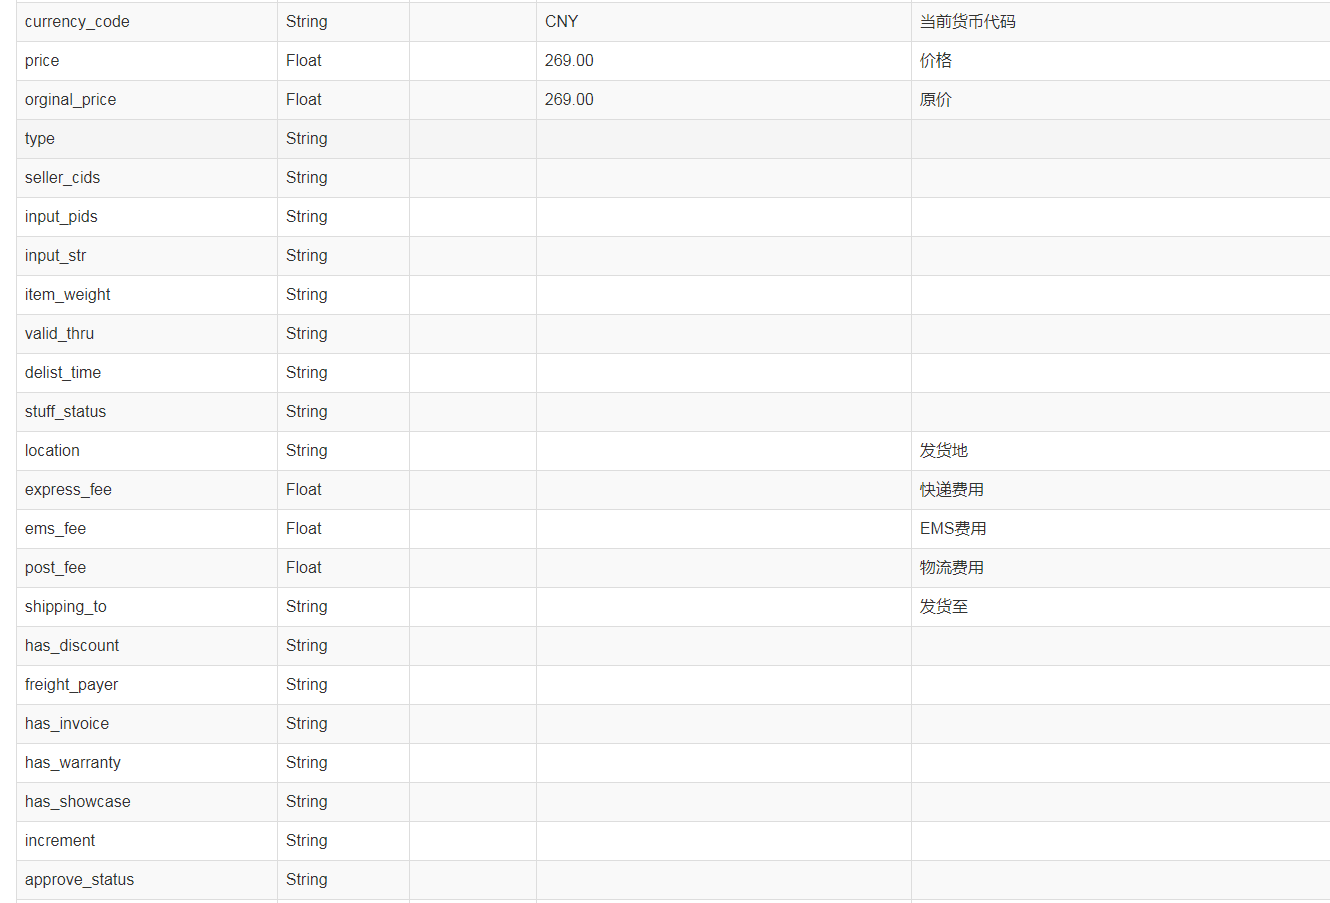Click 269.00 in the orginal_price row
1330x903 pixels.
tap(569, 100)
